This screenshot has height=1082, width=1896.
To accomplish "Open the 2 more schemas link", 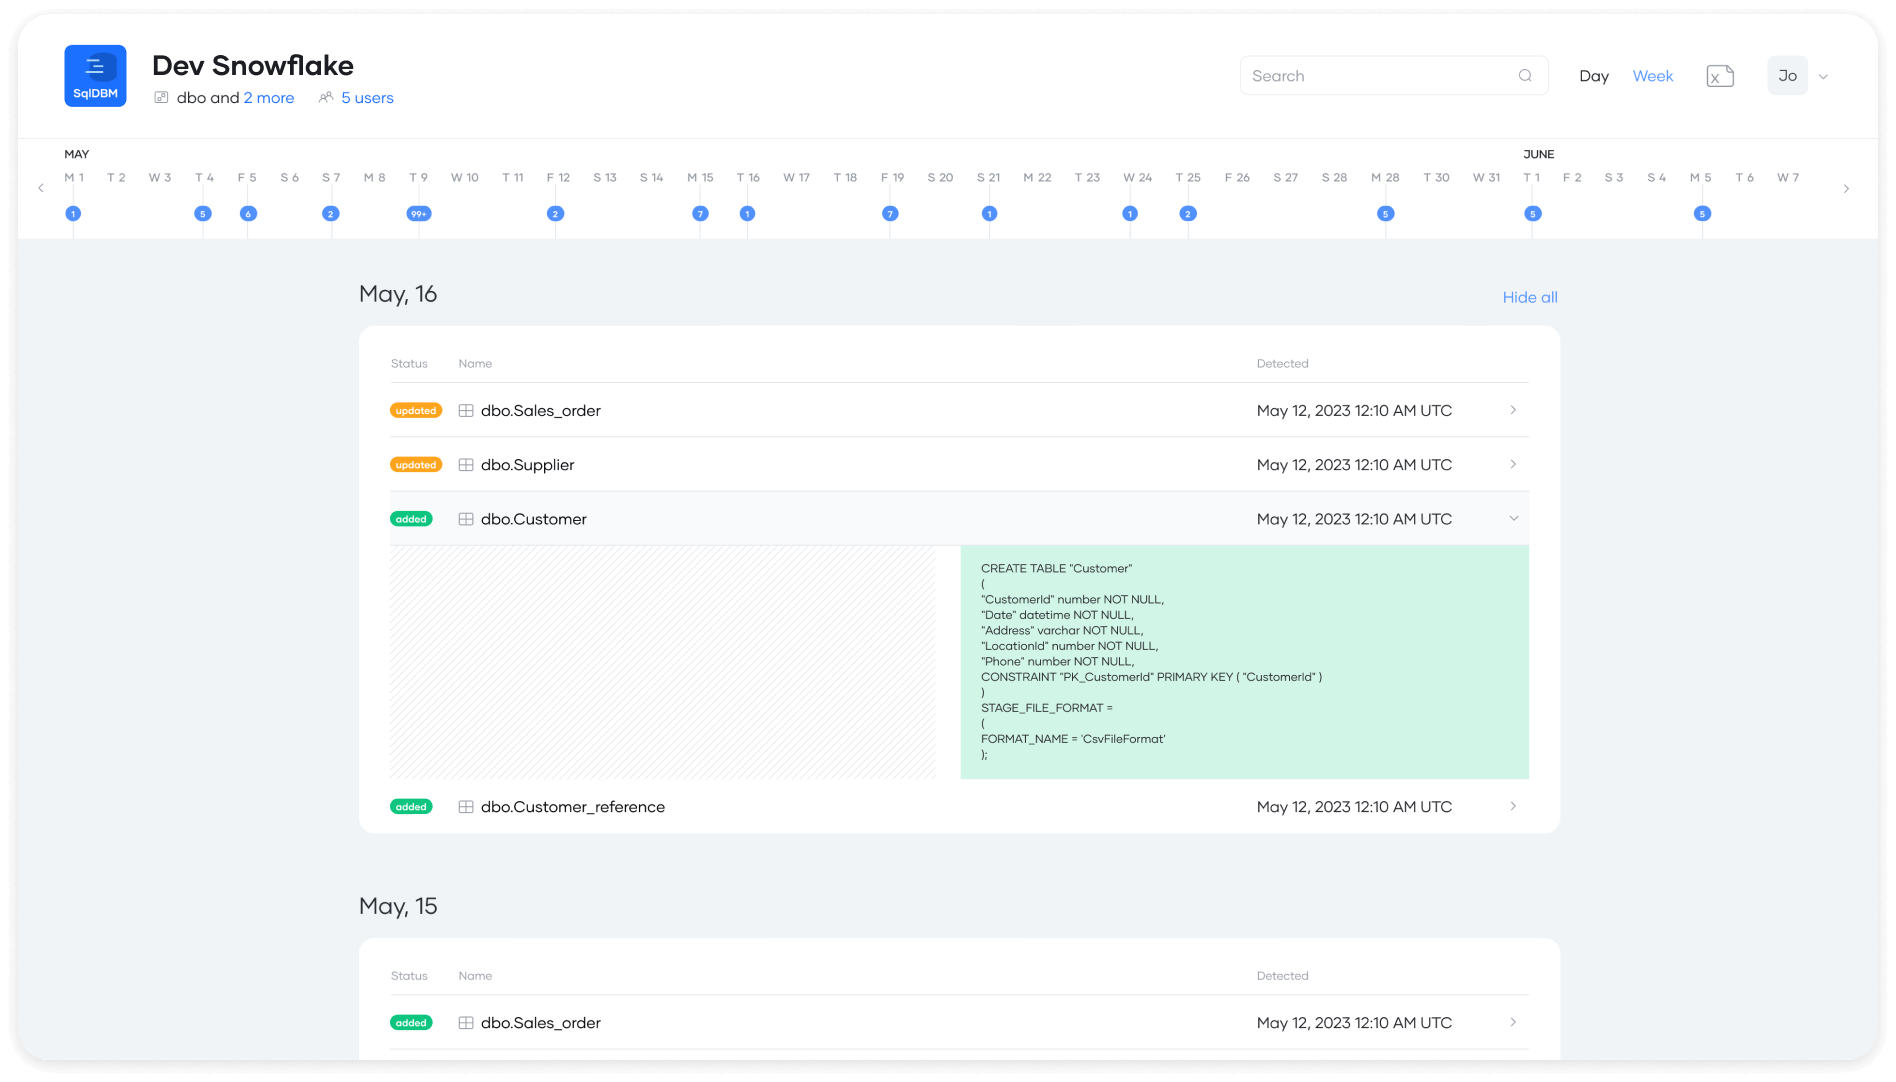I will [x=269, y=98].
